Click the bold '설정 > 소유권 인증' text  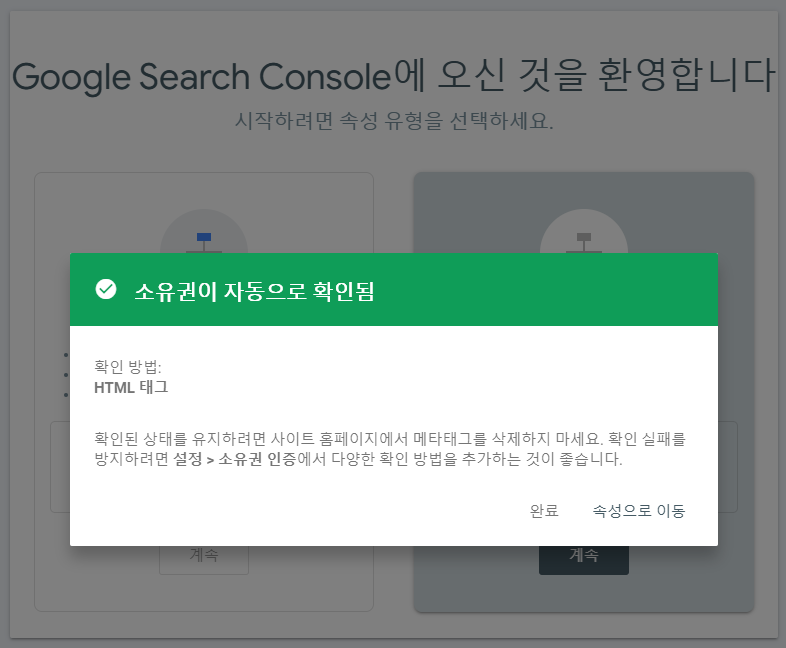235,459
